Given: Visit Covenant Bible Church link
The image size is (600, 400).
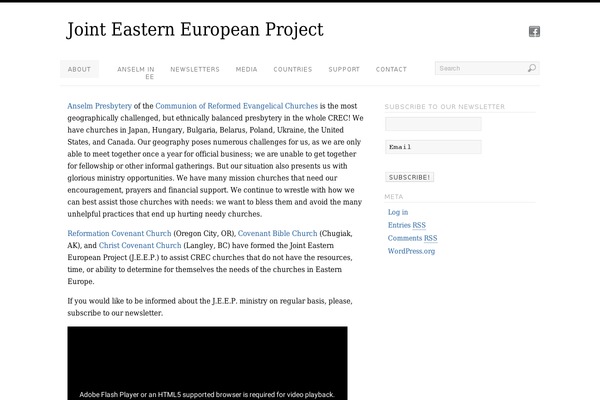Looking at the screenshot, I should 277,233.
